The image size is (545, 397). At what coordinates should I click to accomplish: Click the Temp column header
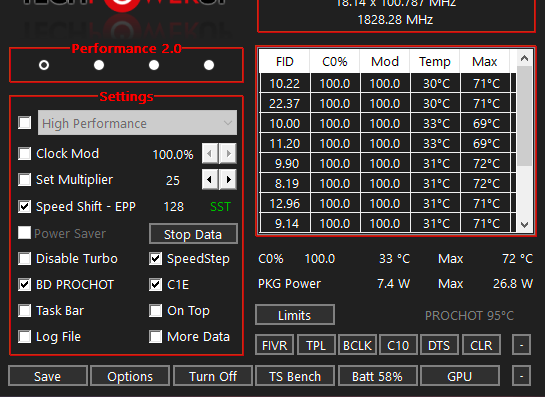pyautogui.click(x=435, y=62)
